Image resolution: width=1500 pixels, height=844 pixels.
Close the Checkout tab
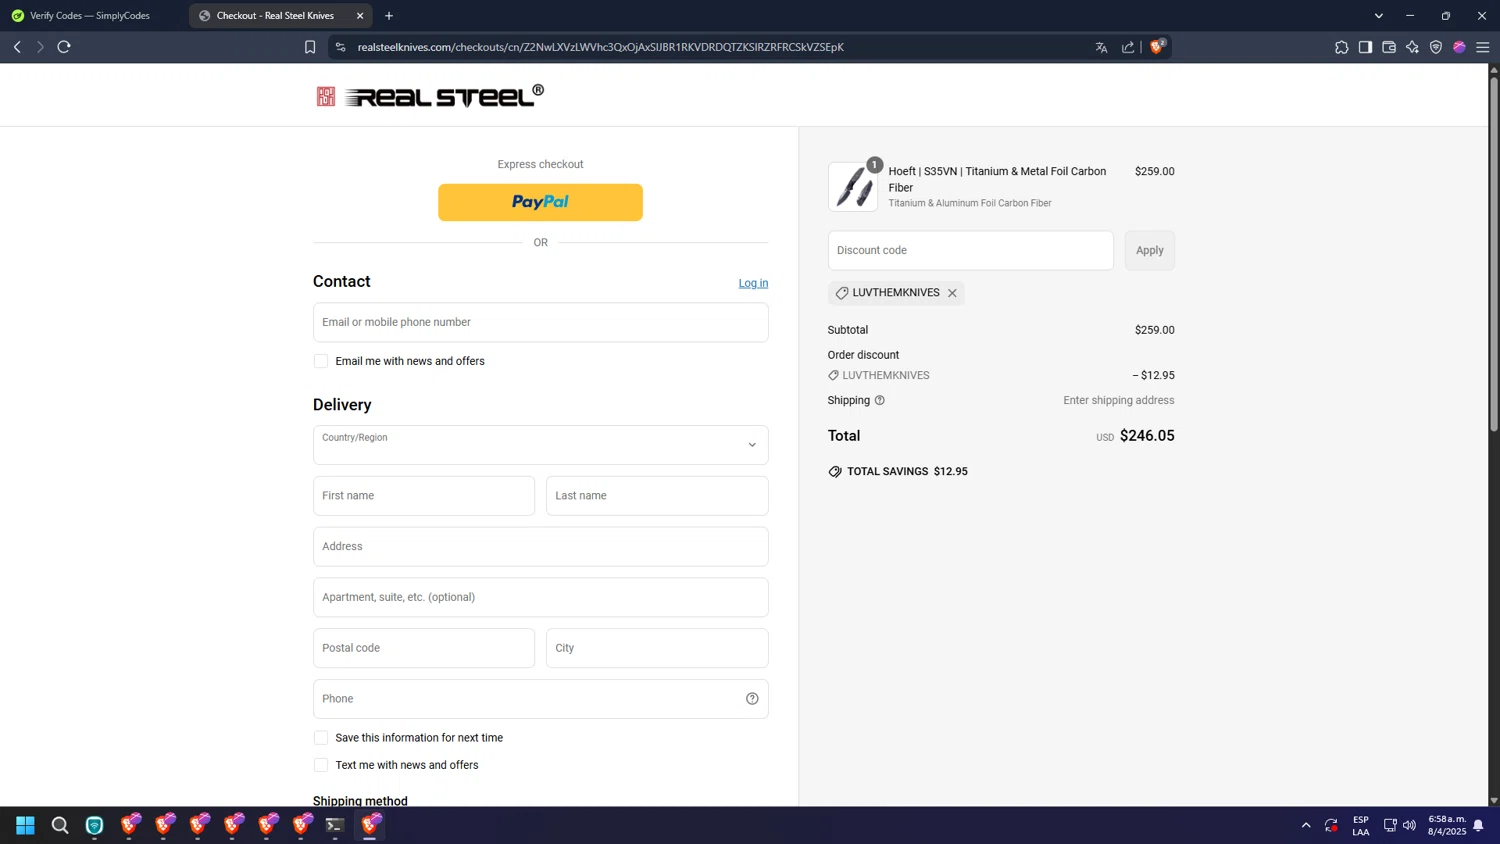coord(360,16)
